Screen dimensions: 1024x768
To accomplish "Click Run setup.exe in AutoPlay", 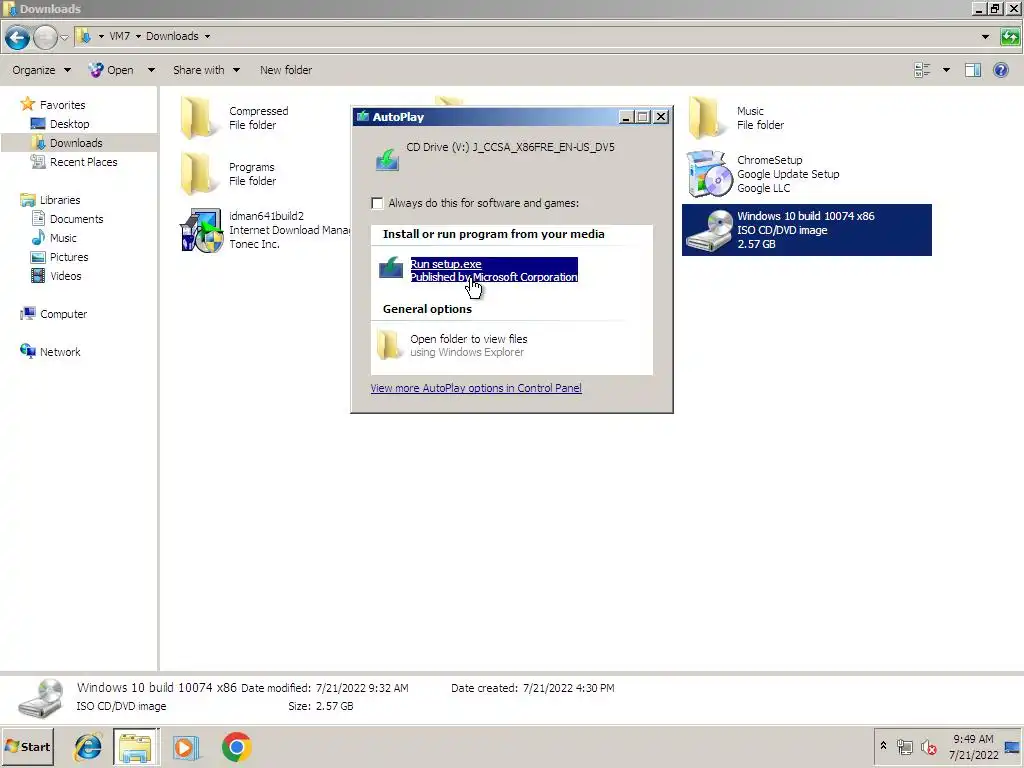I will coord(494,270).
